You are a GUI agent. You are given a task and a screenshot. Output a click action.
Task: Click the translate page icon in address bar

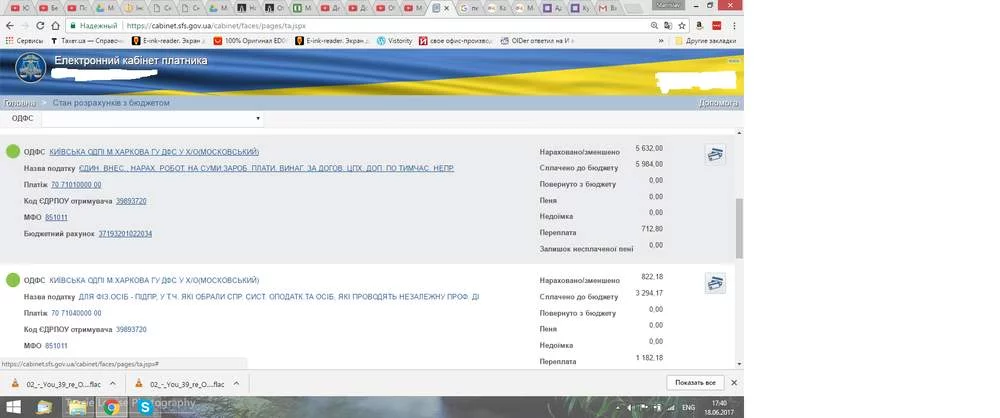point(668,26)
